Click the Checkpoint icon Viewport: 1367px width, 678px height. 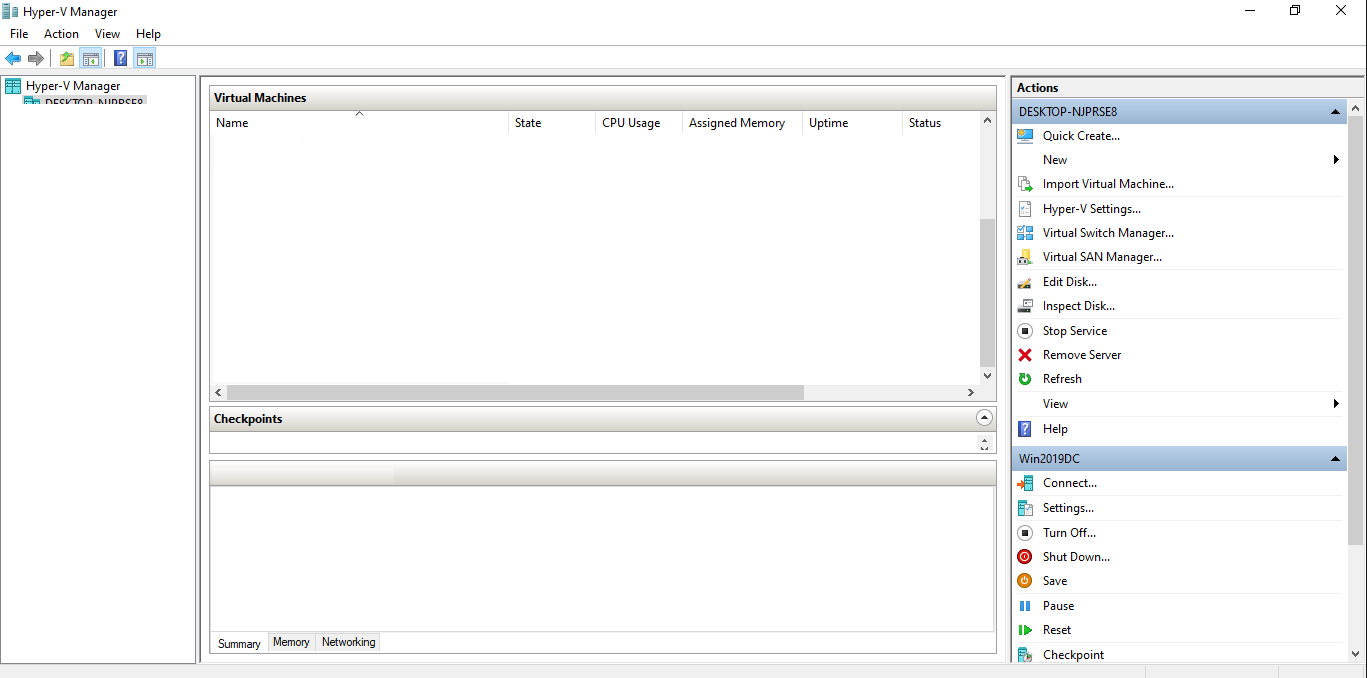point(1025,655)
